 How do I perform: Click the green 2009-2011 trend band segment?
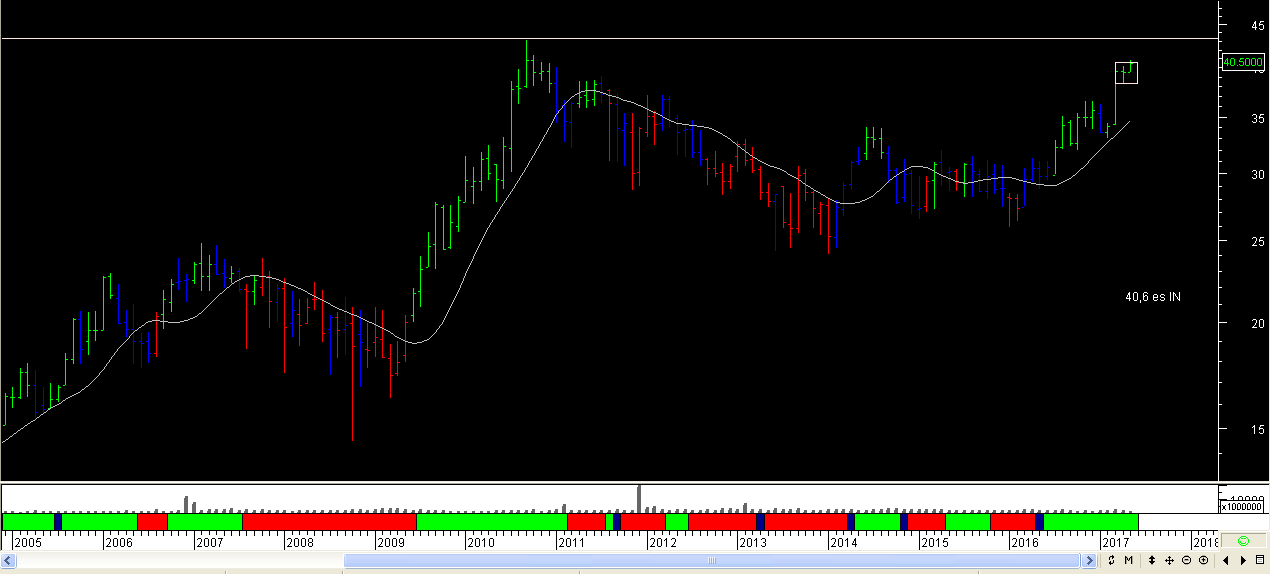tap(491, 521)
